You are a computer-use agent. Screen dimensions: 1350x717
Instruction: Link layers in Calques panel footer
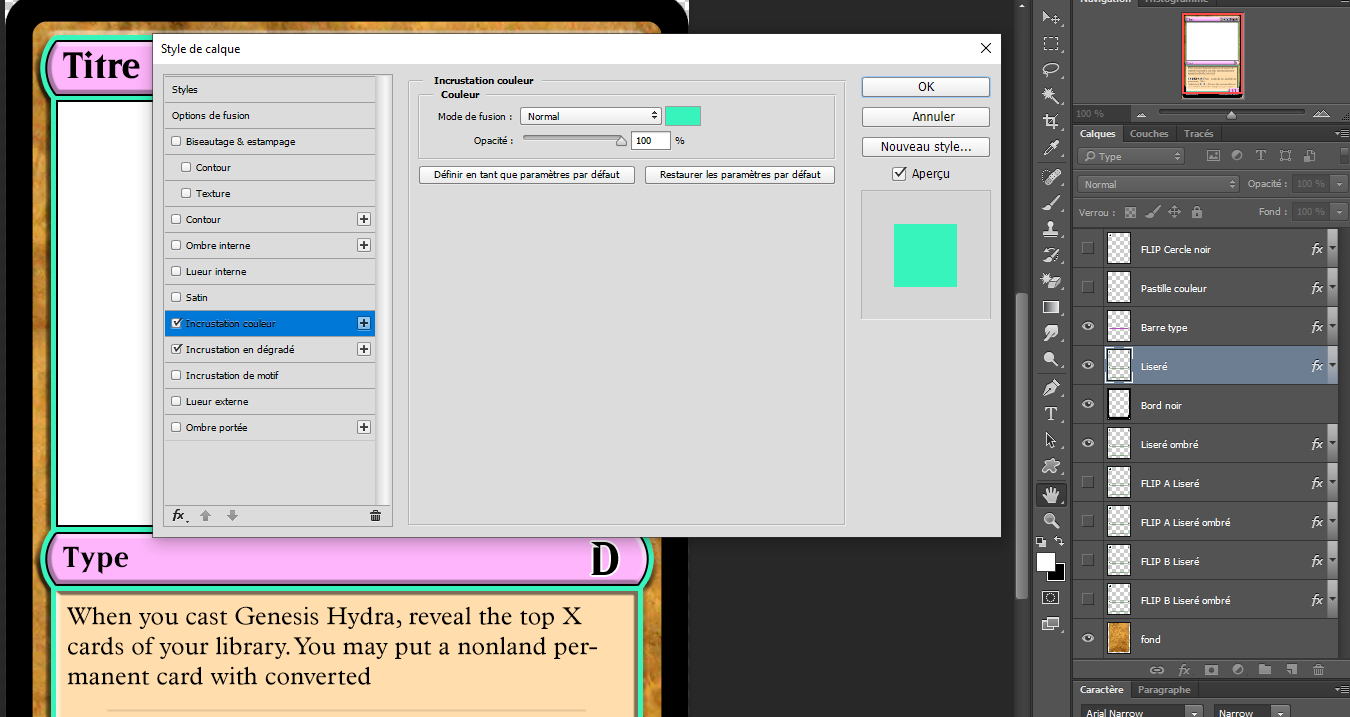pos(1156,669)
